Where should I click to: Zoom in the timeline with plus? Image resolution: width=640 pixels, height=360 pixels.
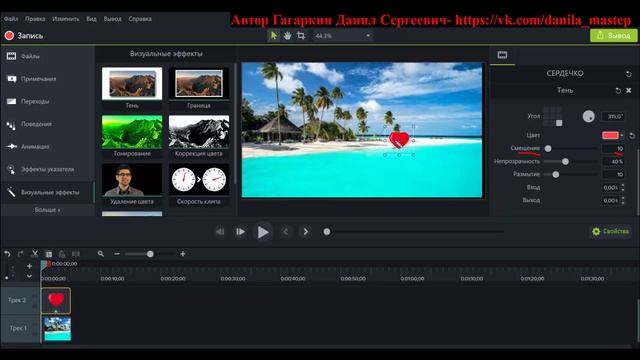click(x=183, y=254)
